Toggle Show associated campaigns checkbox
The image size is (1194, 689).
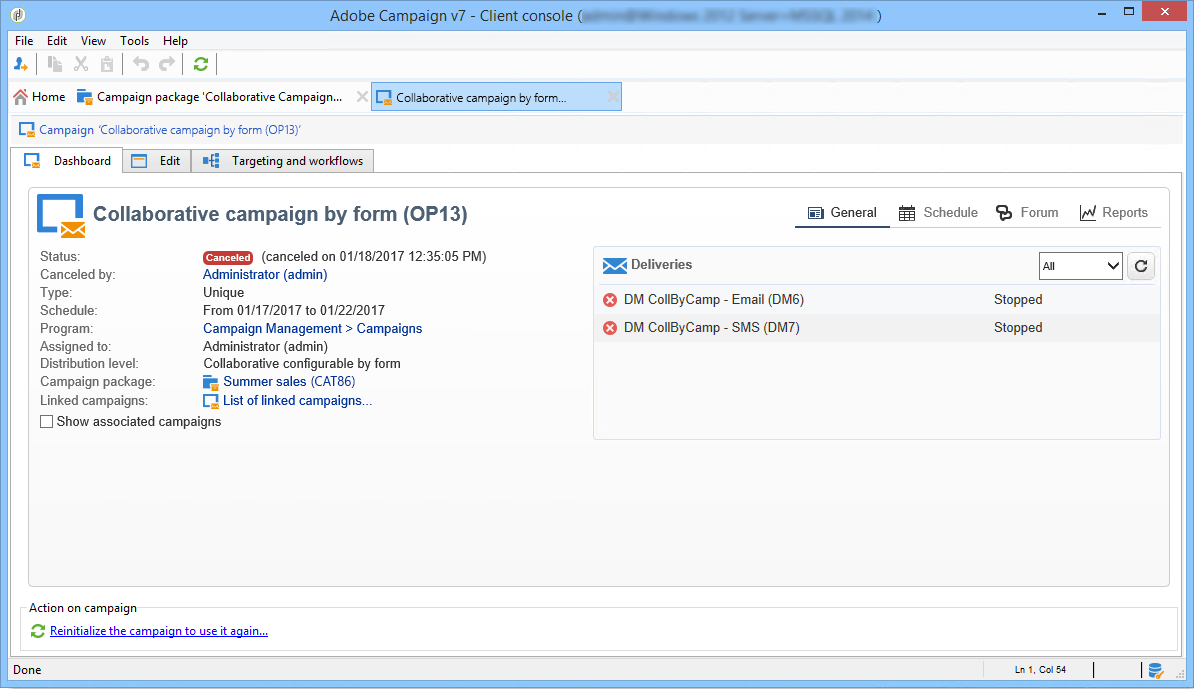tap(46, 422)
